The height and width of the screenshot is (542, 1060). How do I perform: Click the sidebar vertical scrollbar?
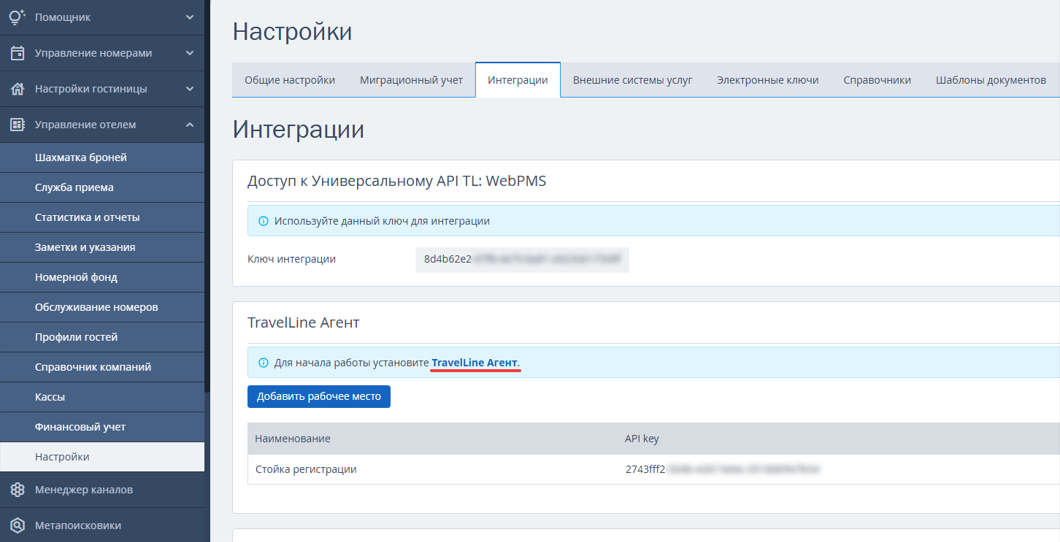click(x=208, y=196)
